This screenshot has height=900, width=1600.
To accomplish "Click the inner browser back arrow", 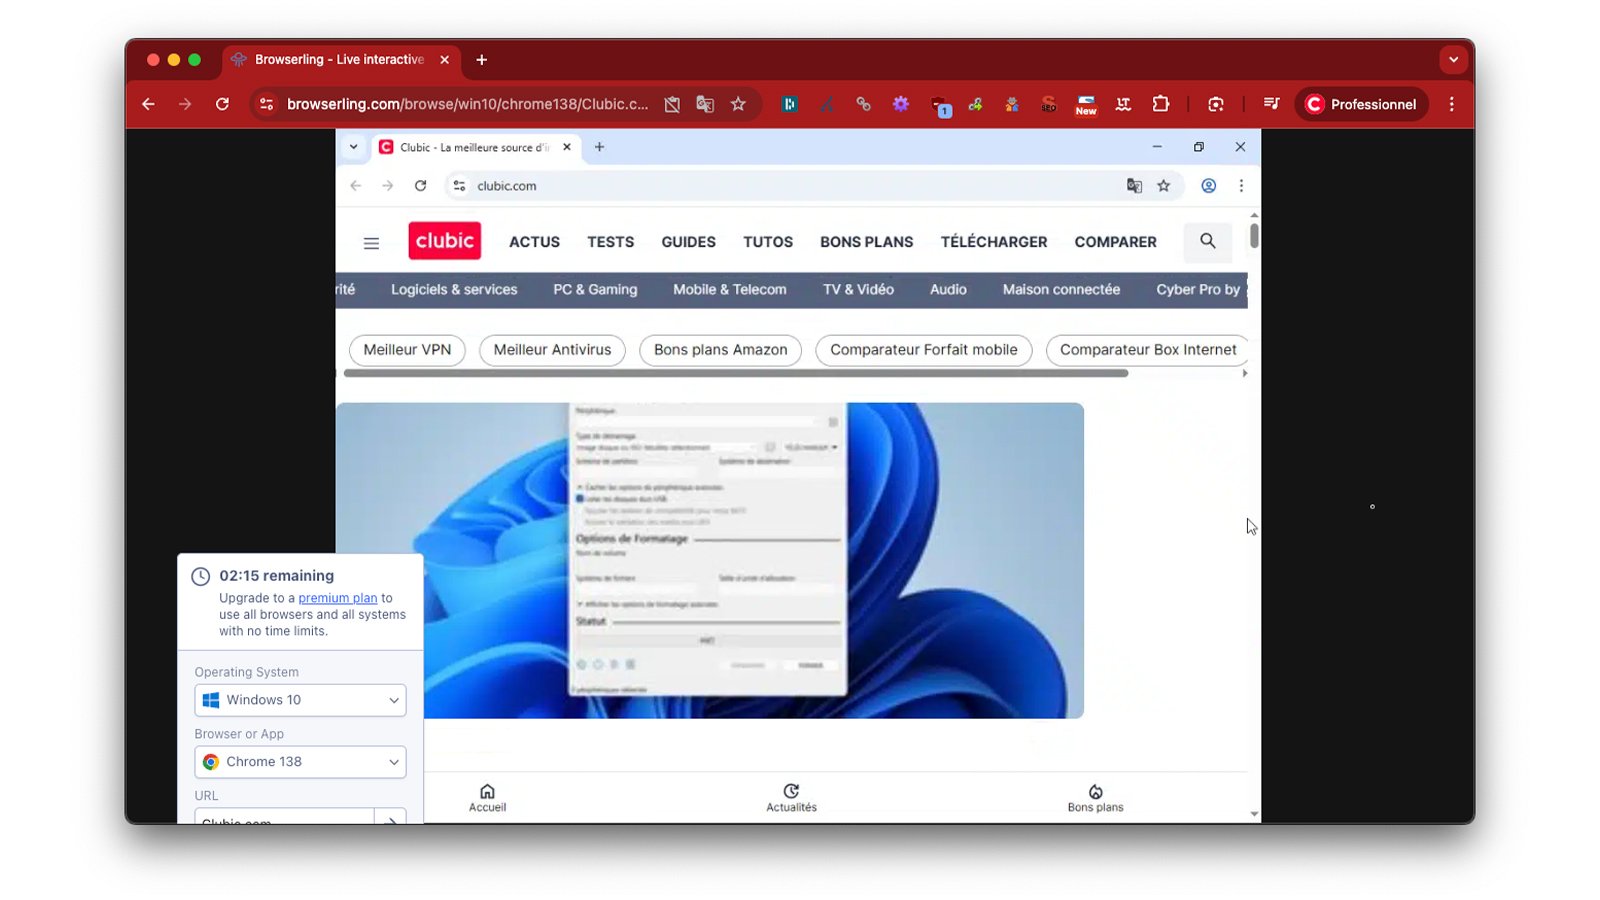I will [x=356, y=186].
